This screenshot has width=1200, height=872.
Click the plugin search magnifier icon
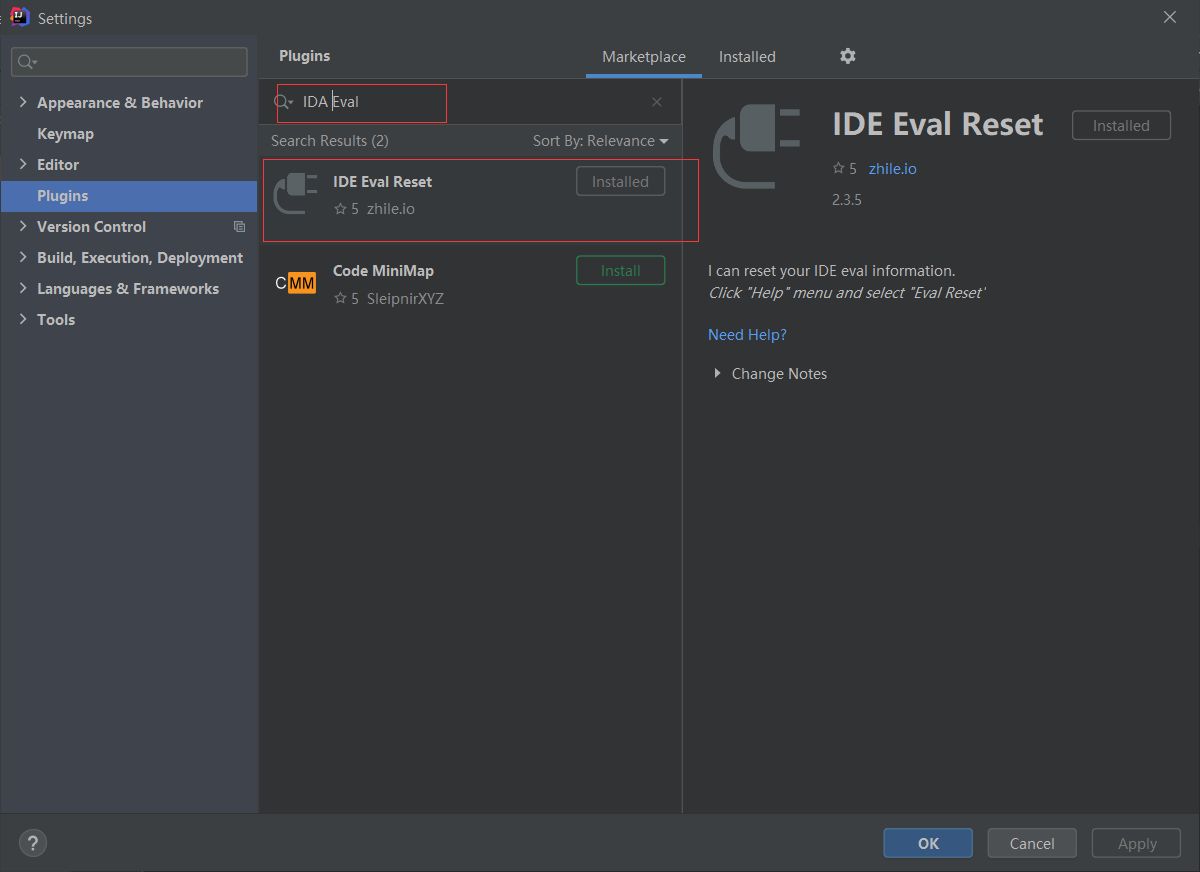pos(283,102)
